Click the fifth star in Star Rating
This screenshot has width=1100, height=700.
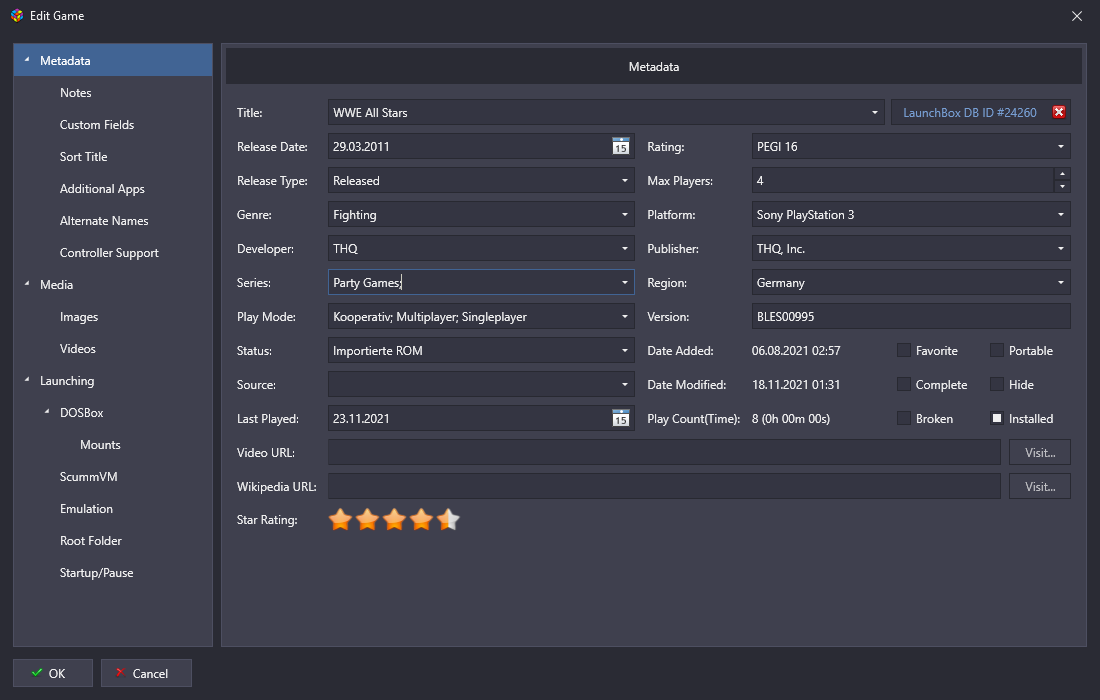448,520
